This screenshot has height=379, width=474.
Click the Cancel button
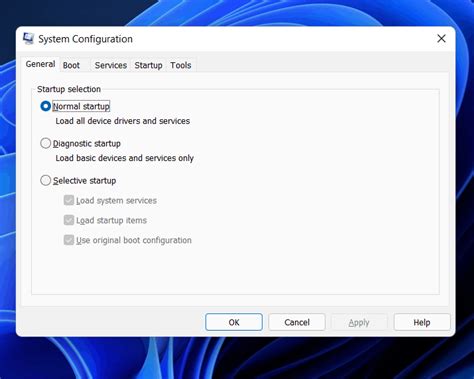tap(297, 322)
